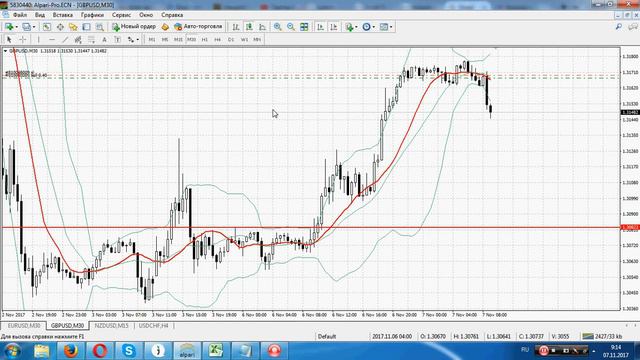This screenshot has height=360, width=640.
Task: Select the GBPUSD,M30 chart tab
Action: click(67, 326)
